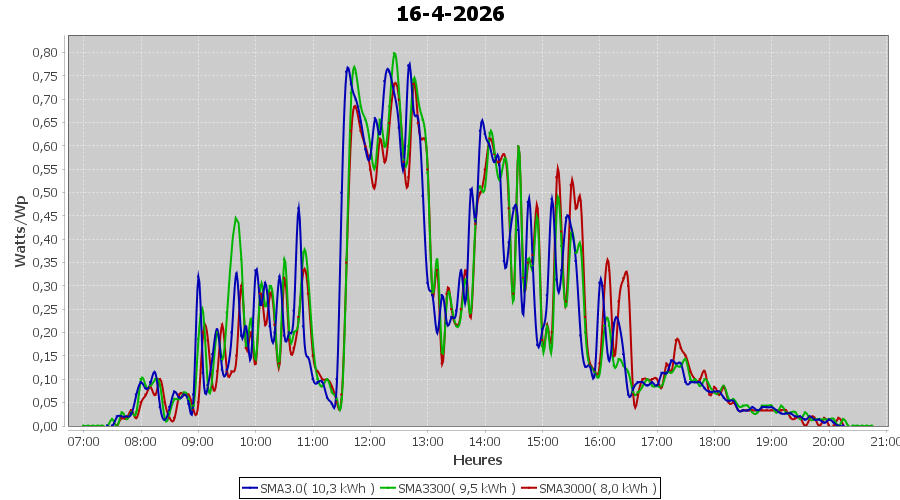900x500 pixels.
Task: Click the 15:00 time axis tick label
Action: 542,441
